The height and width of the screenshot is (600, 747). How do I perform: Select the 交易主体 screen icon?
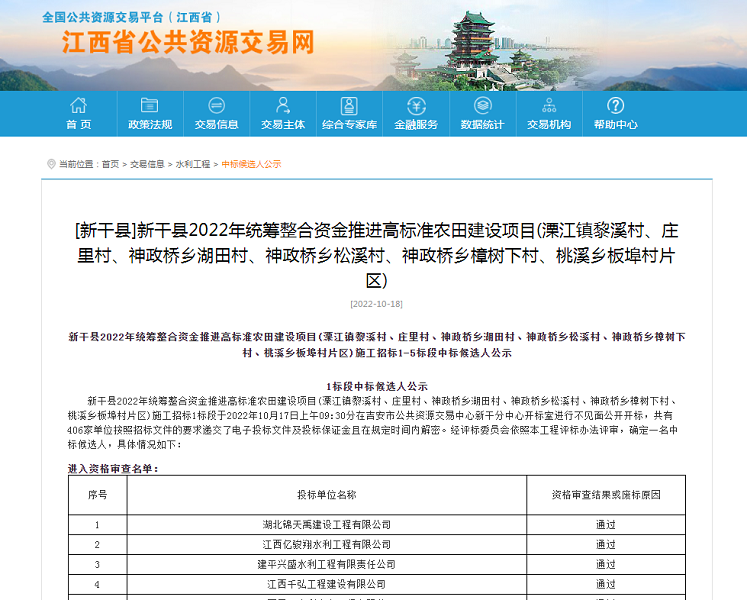[x=283, y=105]
